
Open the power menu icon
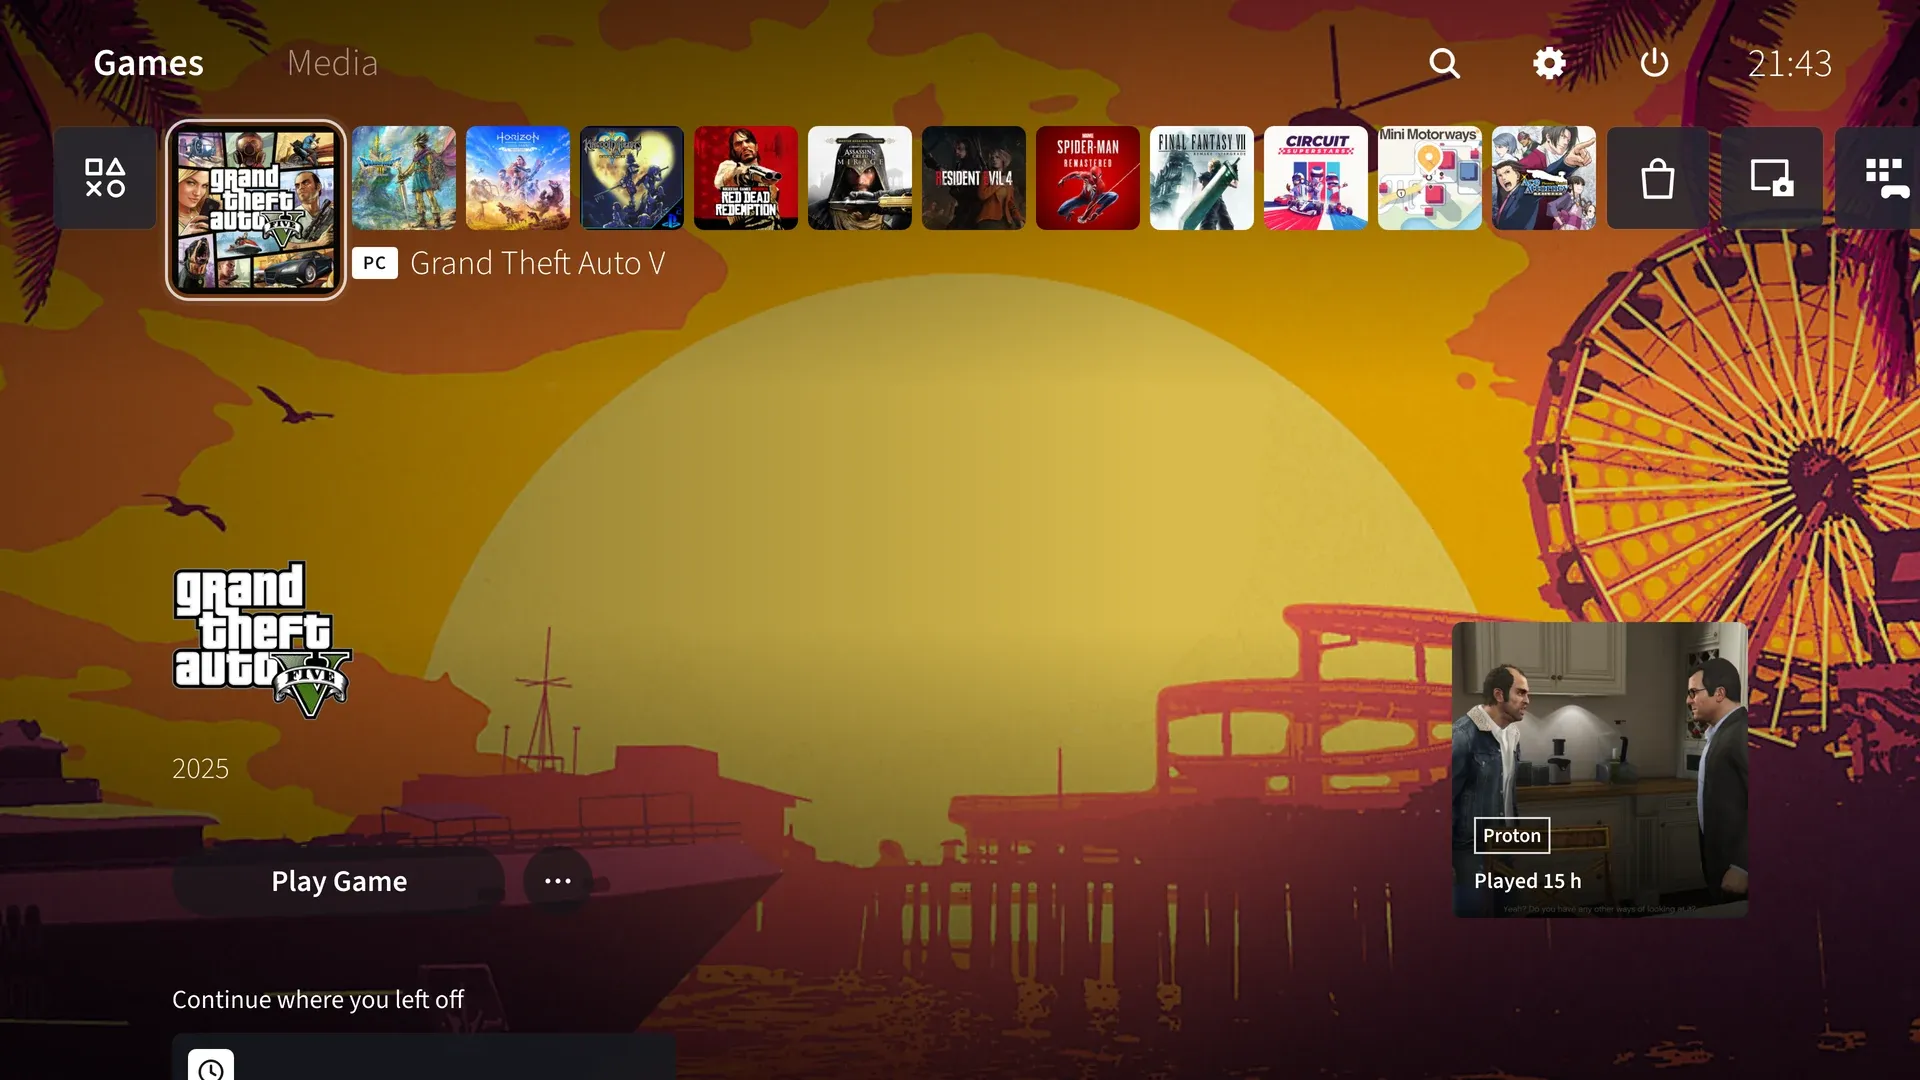tap(1654, 63)
